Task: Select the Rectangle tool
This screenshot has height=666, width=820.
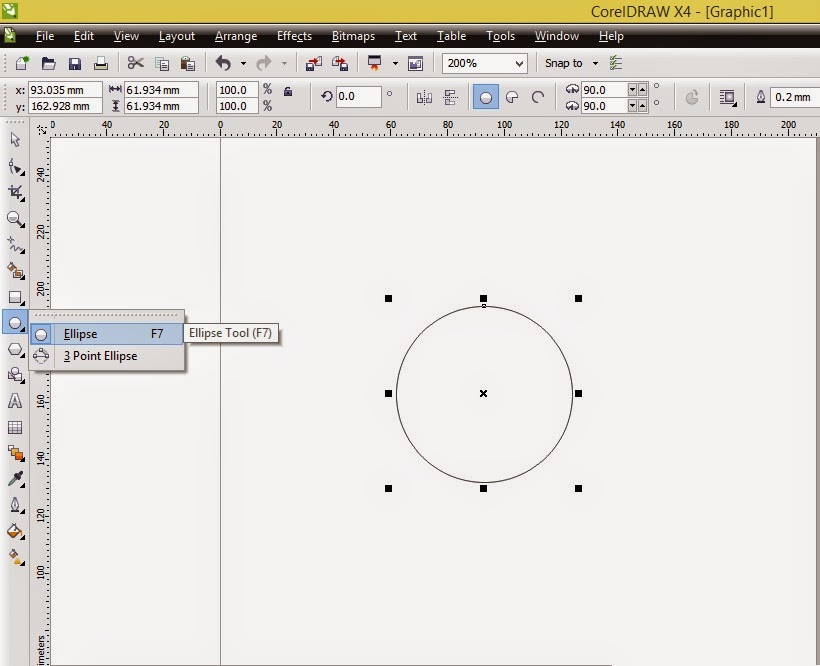Action: 16,297
